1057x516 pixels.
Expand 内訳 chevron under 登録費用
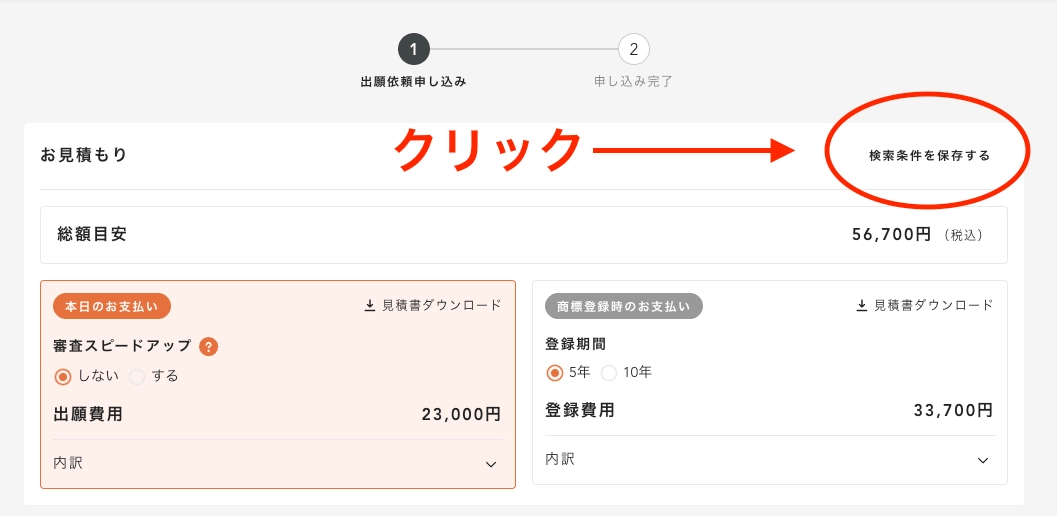(x=983, y=460)
